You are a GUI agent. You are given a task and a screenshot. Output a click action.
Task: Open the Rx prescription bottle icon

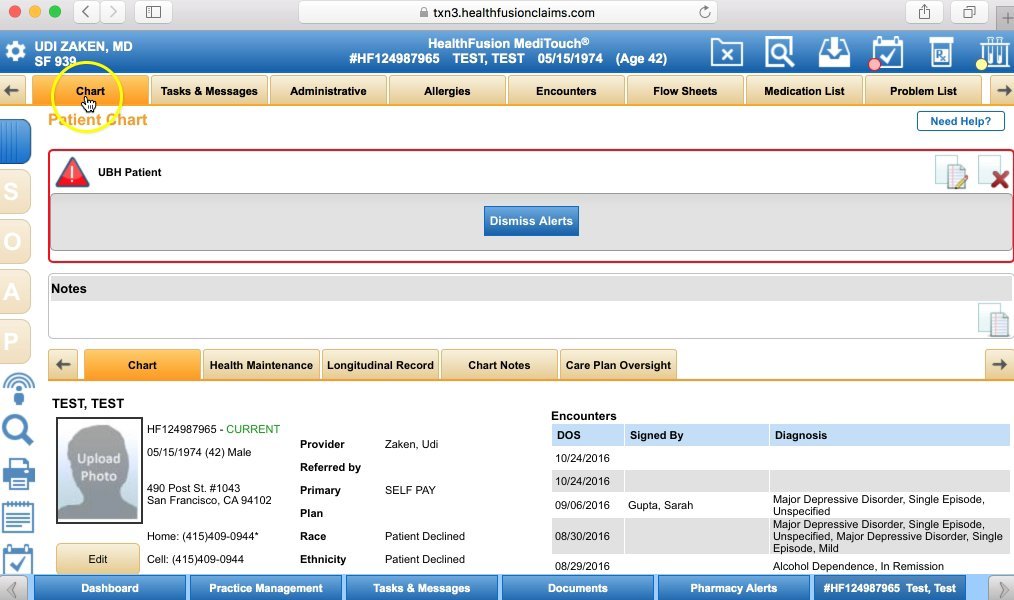coord(940,52)
